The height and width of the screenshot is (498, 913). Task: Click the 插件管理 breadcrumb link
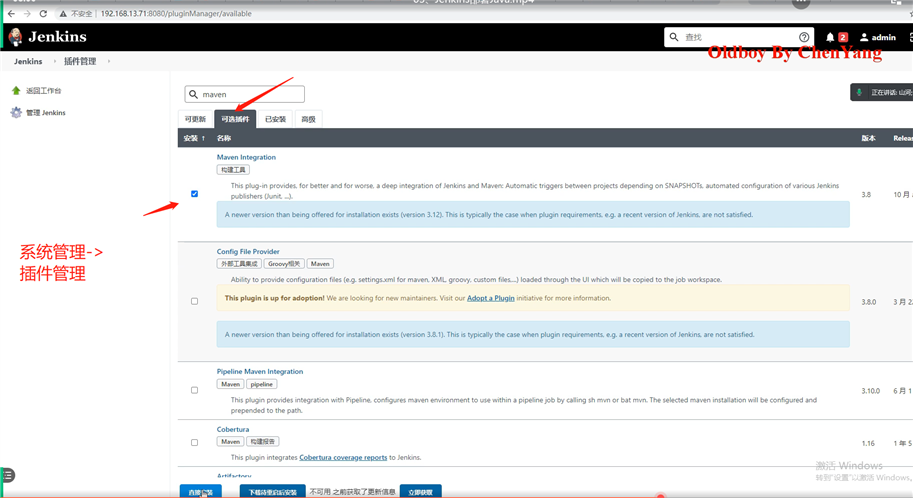(80, 61)
